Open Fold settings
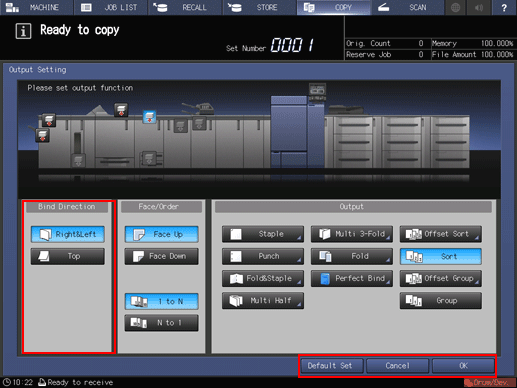The height and width of the screenshot is (388, 517). pos(352,256)
